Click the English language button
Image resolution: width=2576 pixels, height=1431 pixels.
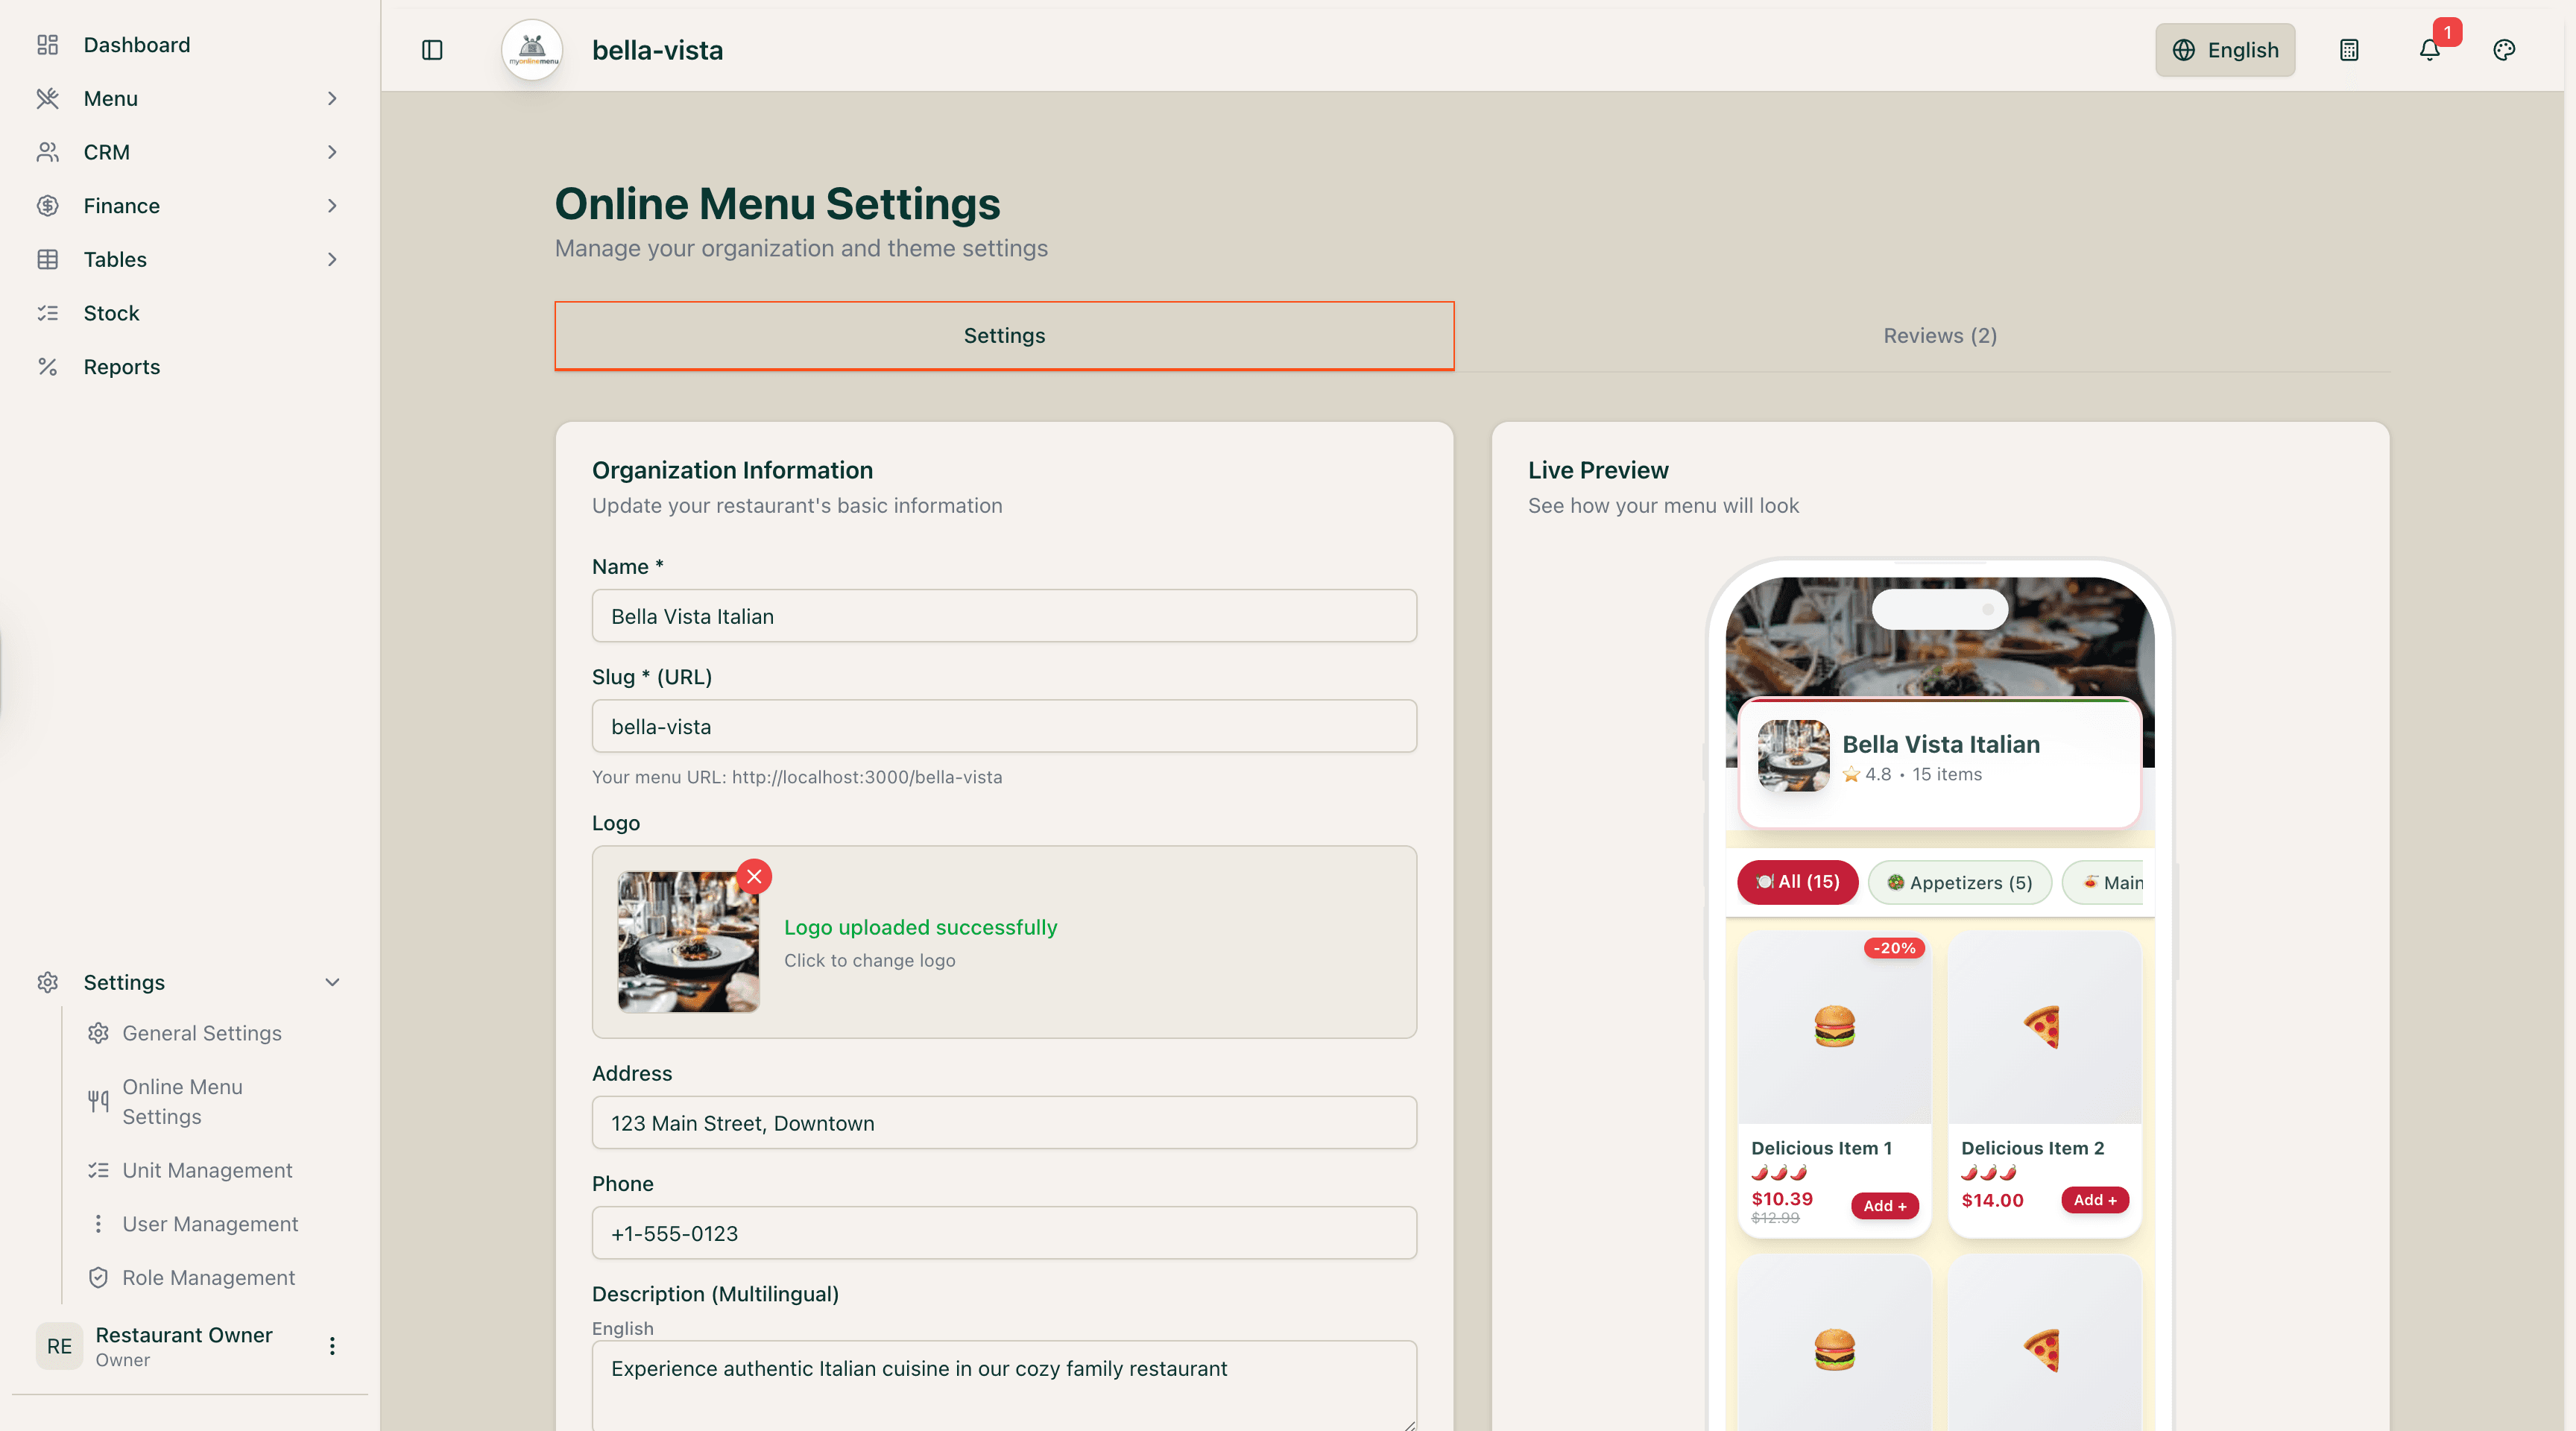pyautogui.click(x=2225, y=49)
